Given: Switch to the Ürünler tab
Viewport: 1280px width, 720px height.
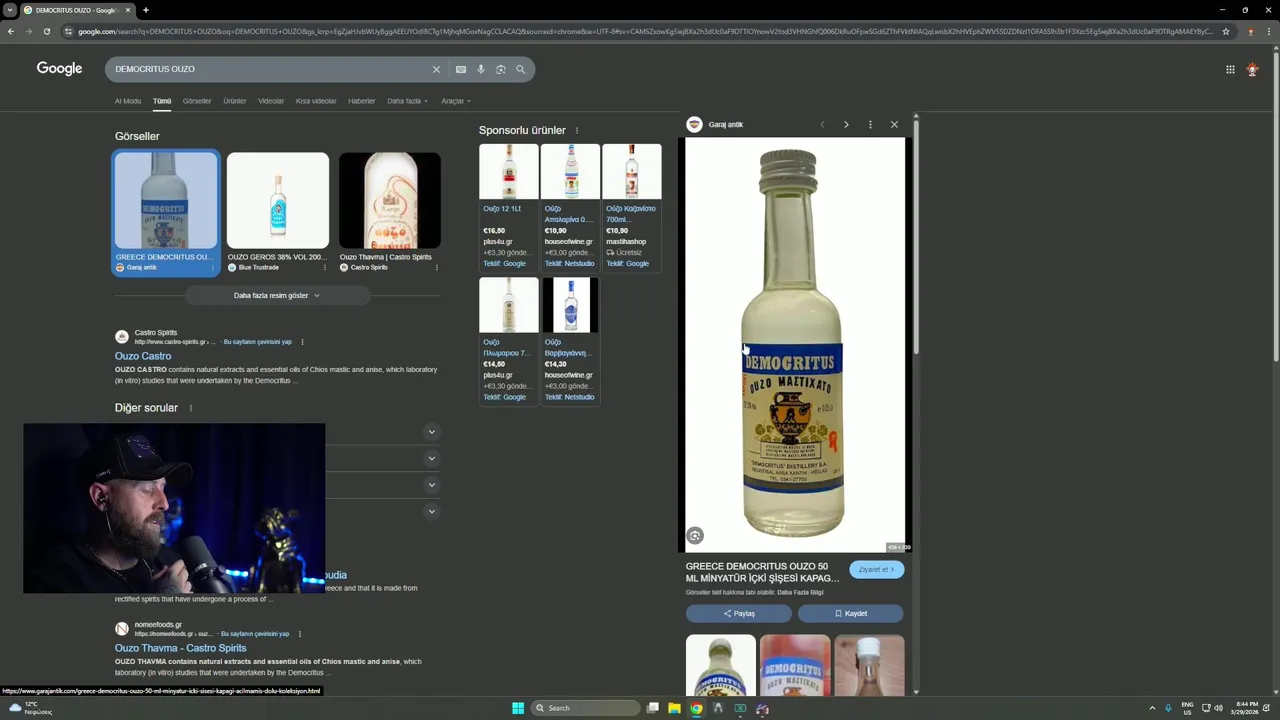Looking at the screenshot, I should [x=235, y=101].
